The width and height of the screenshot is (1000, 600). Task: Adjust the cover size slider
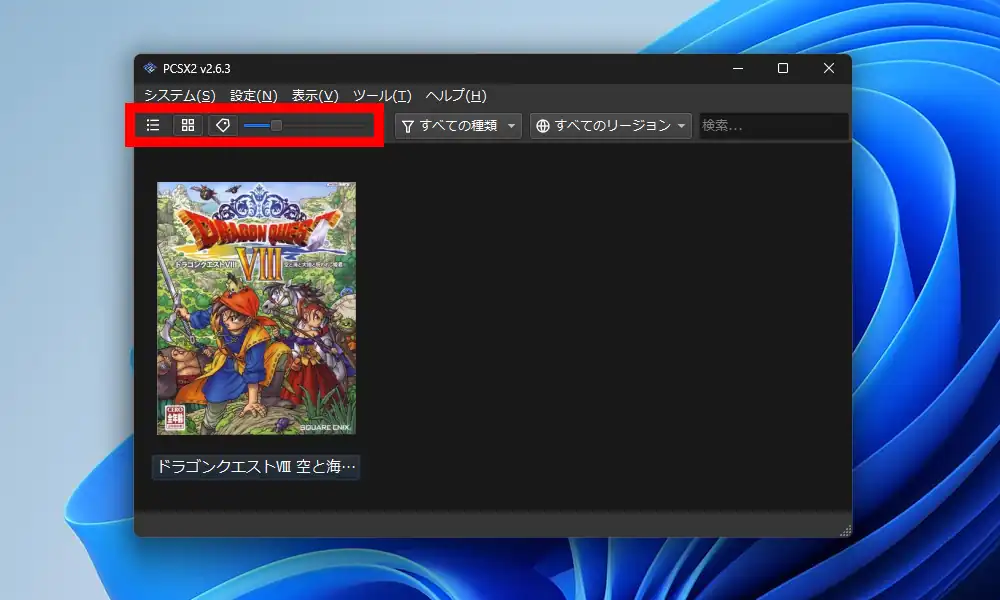tap(277, 125)
